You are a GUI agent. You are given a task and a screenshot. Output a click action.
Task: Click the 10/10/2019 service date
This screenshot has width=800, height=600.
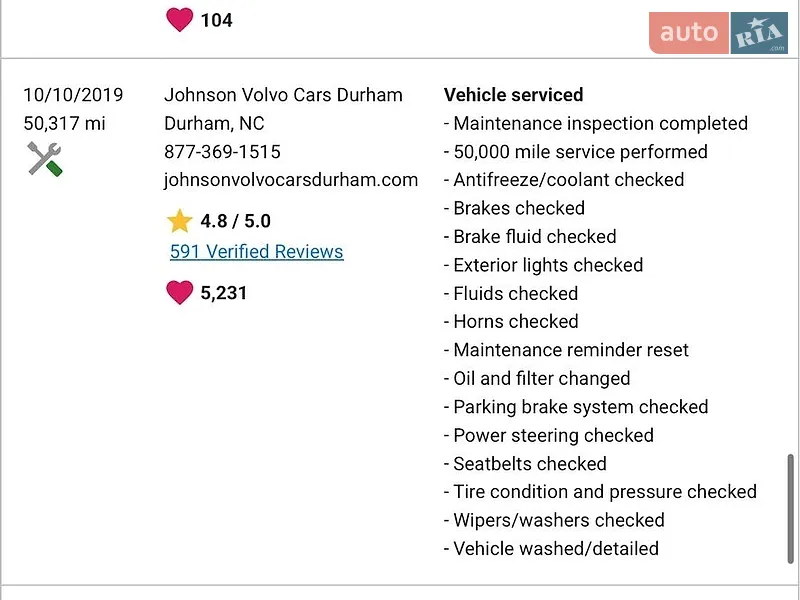(x=73, y=95)
